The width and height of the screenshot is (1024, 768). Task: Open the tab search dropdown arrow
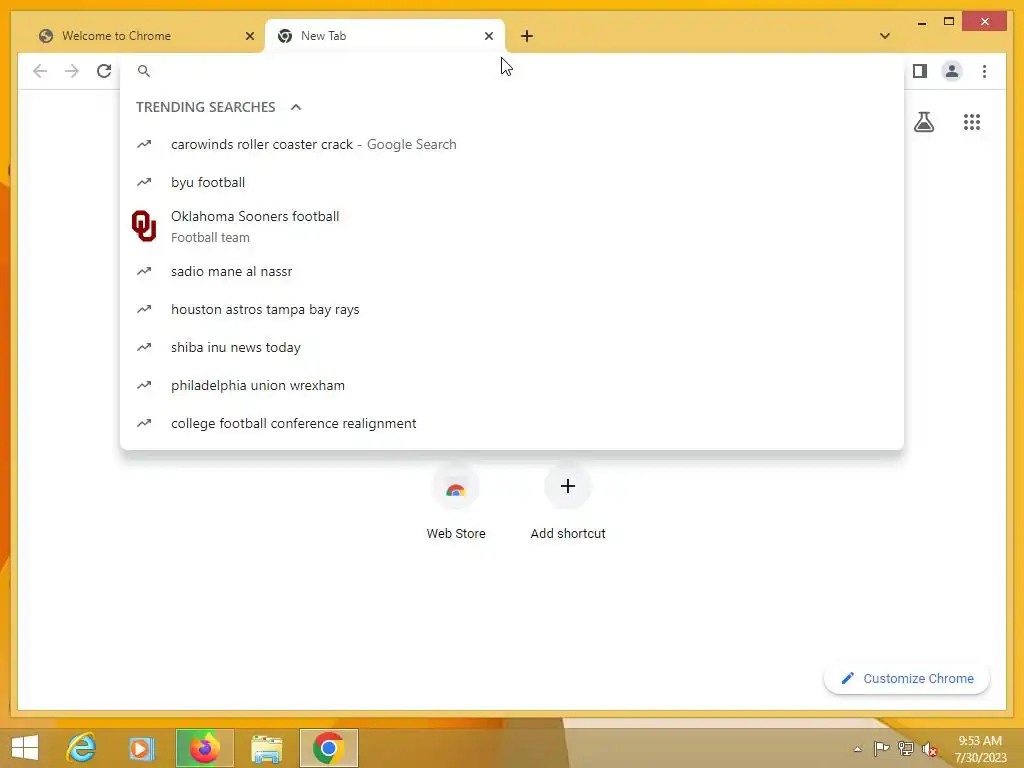pyautogui.click(x=884, y=36)
